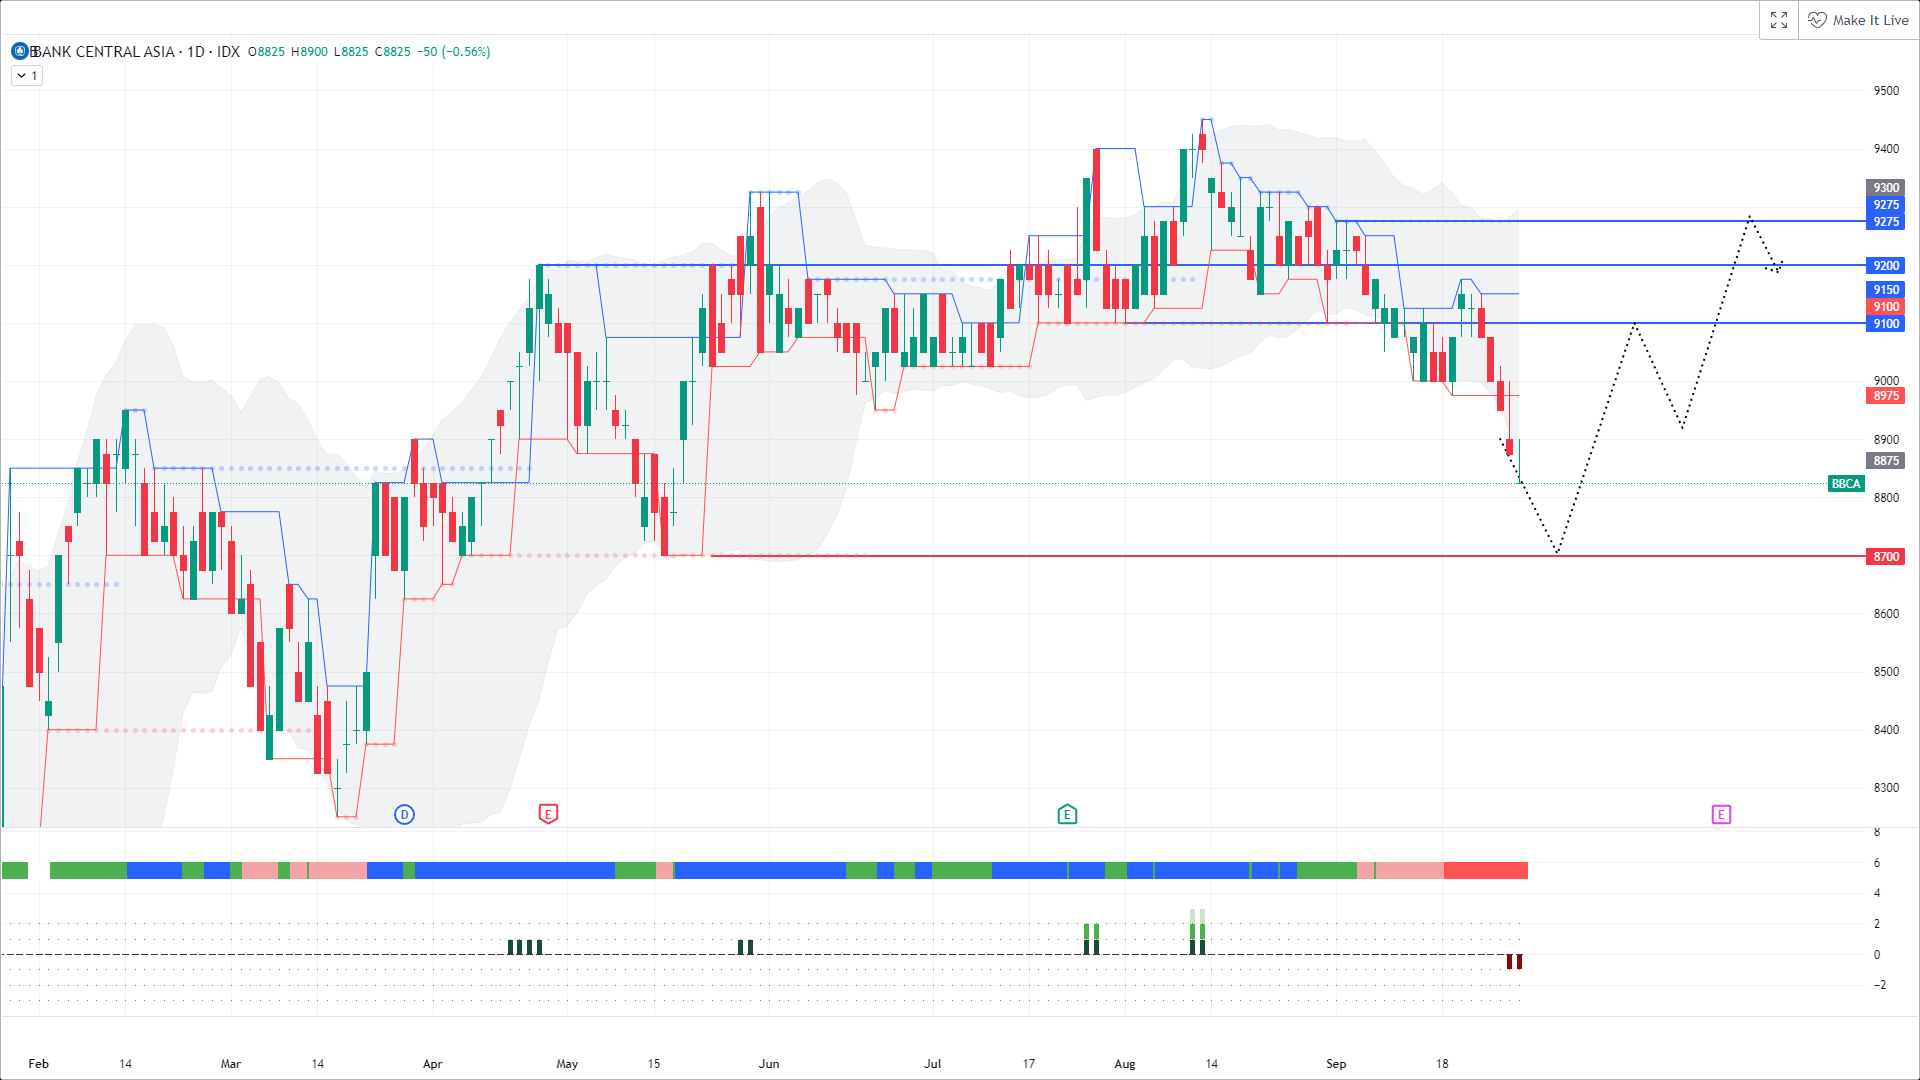Click the 9500 price axis value
This screenshot has width=1920, height=1080.
(x=1886, y=91)
